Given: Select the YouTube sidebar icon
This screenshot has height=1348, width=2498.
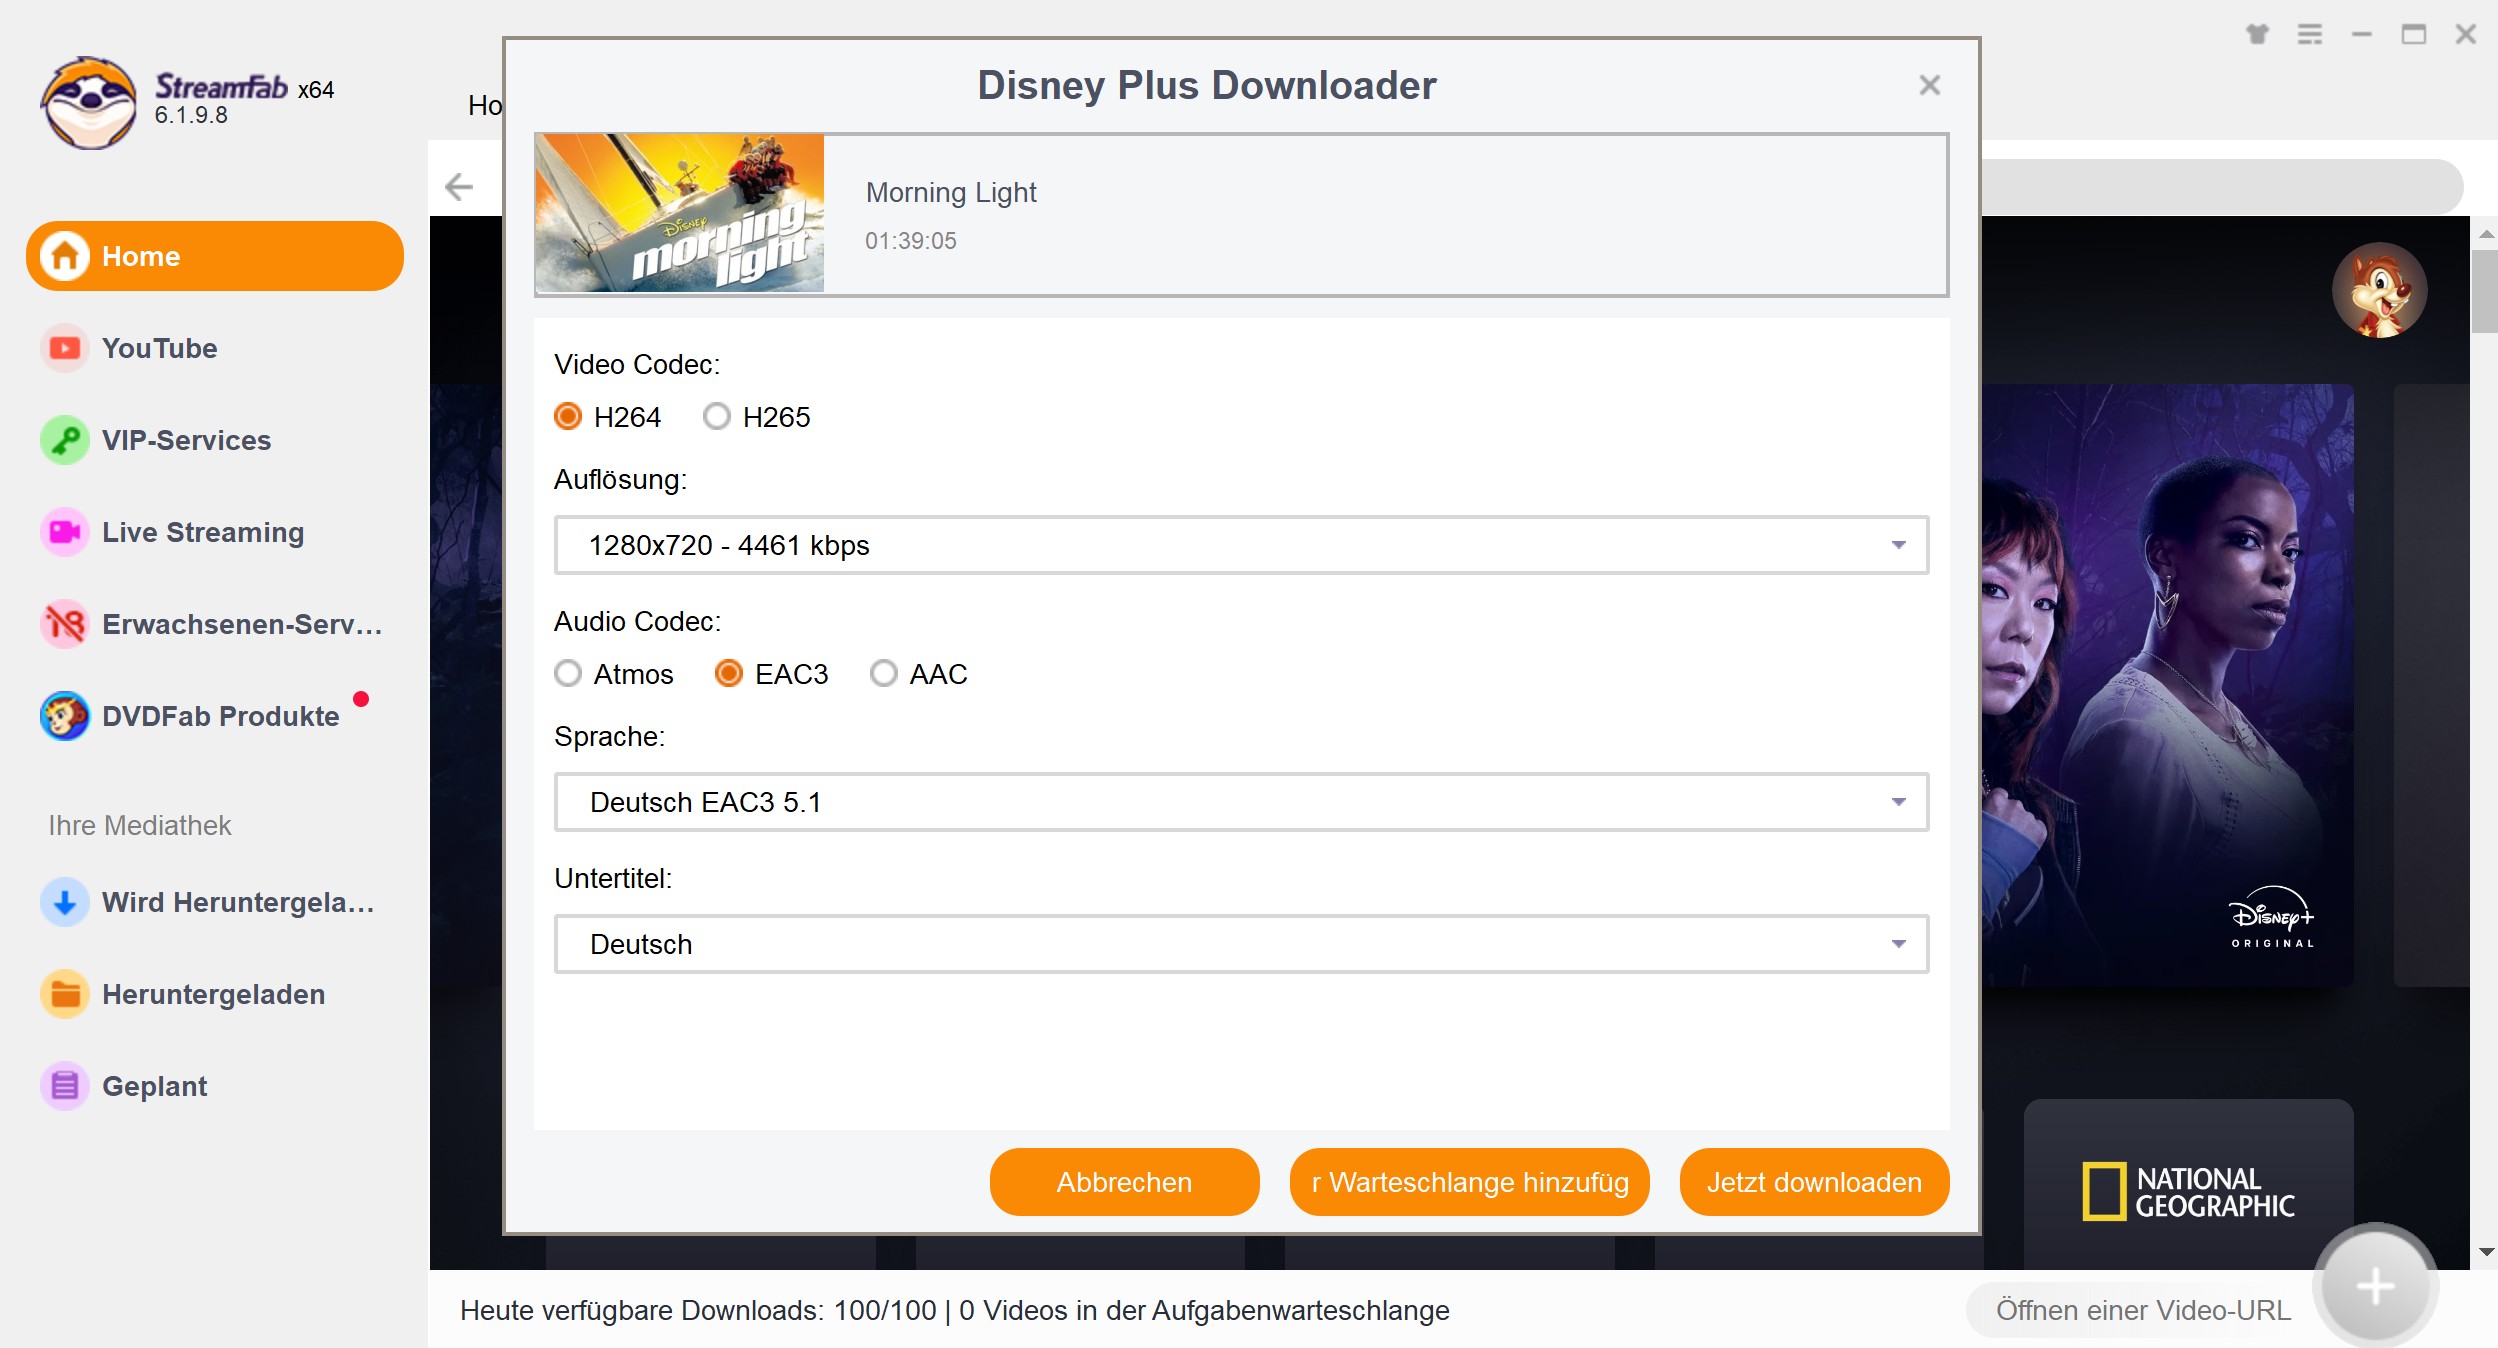Looking at the screenshot, I should [x=64, y=348].
